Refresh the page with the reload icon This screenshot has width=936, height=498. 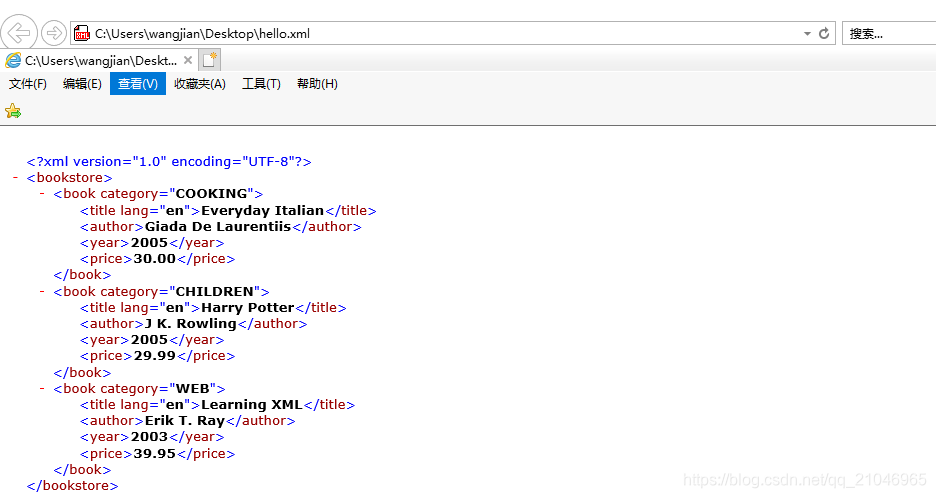(824, 33)
